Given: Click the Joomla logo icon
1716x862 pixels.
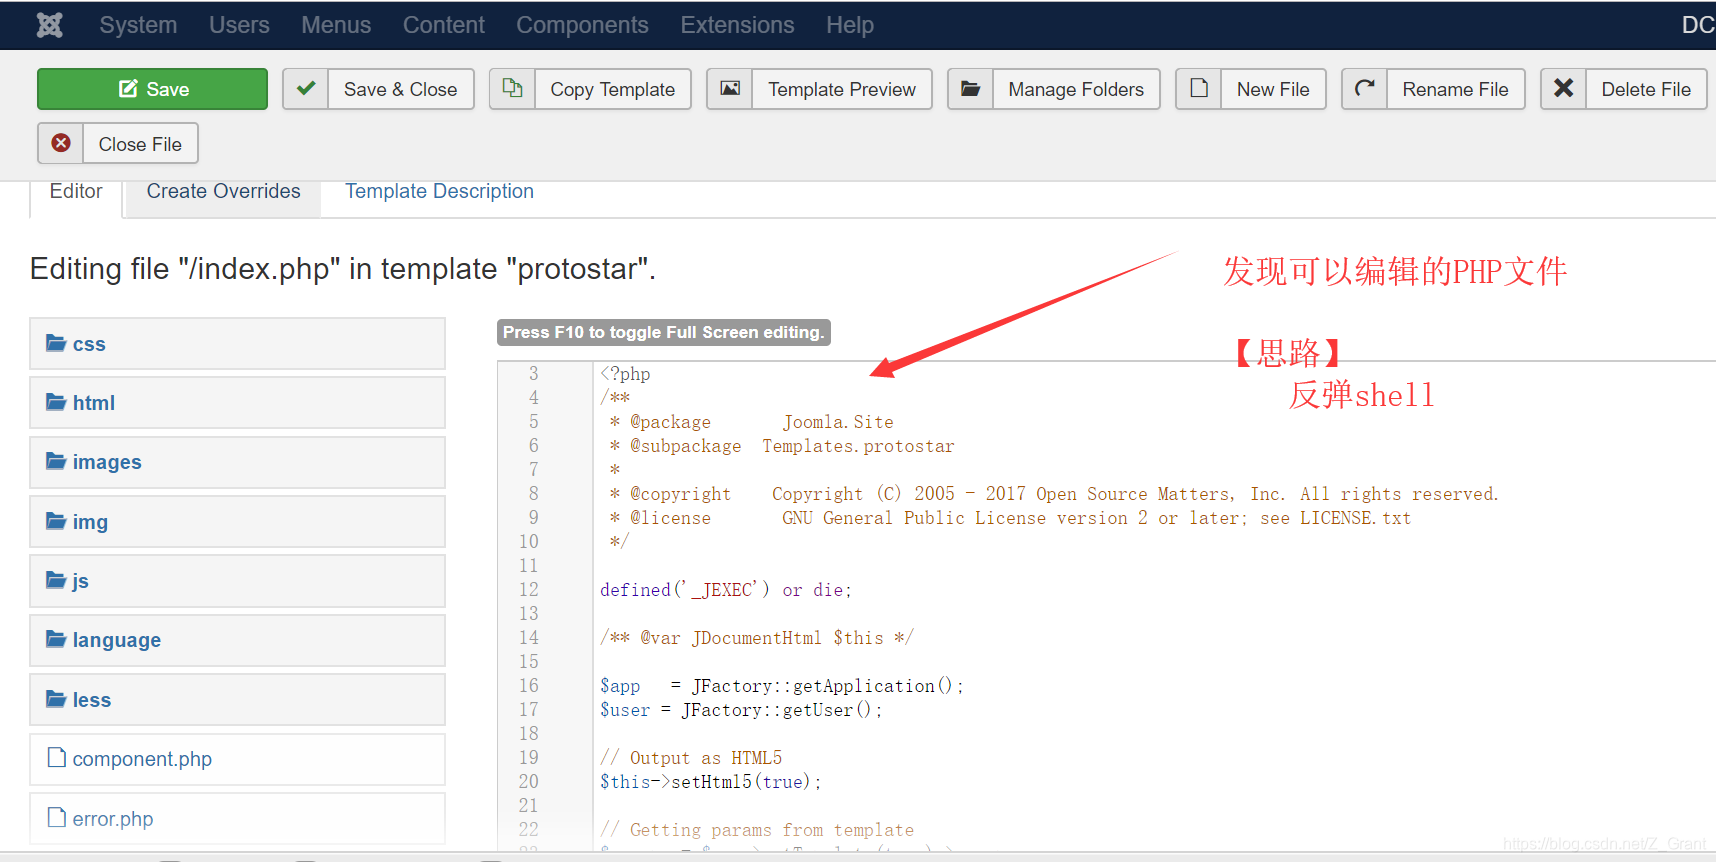Looking at the screenshot, I should [x=50, y=25].
